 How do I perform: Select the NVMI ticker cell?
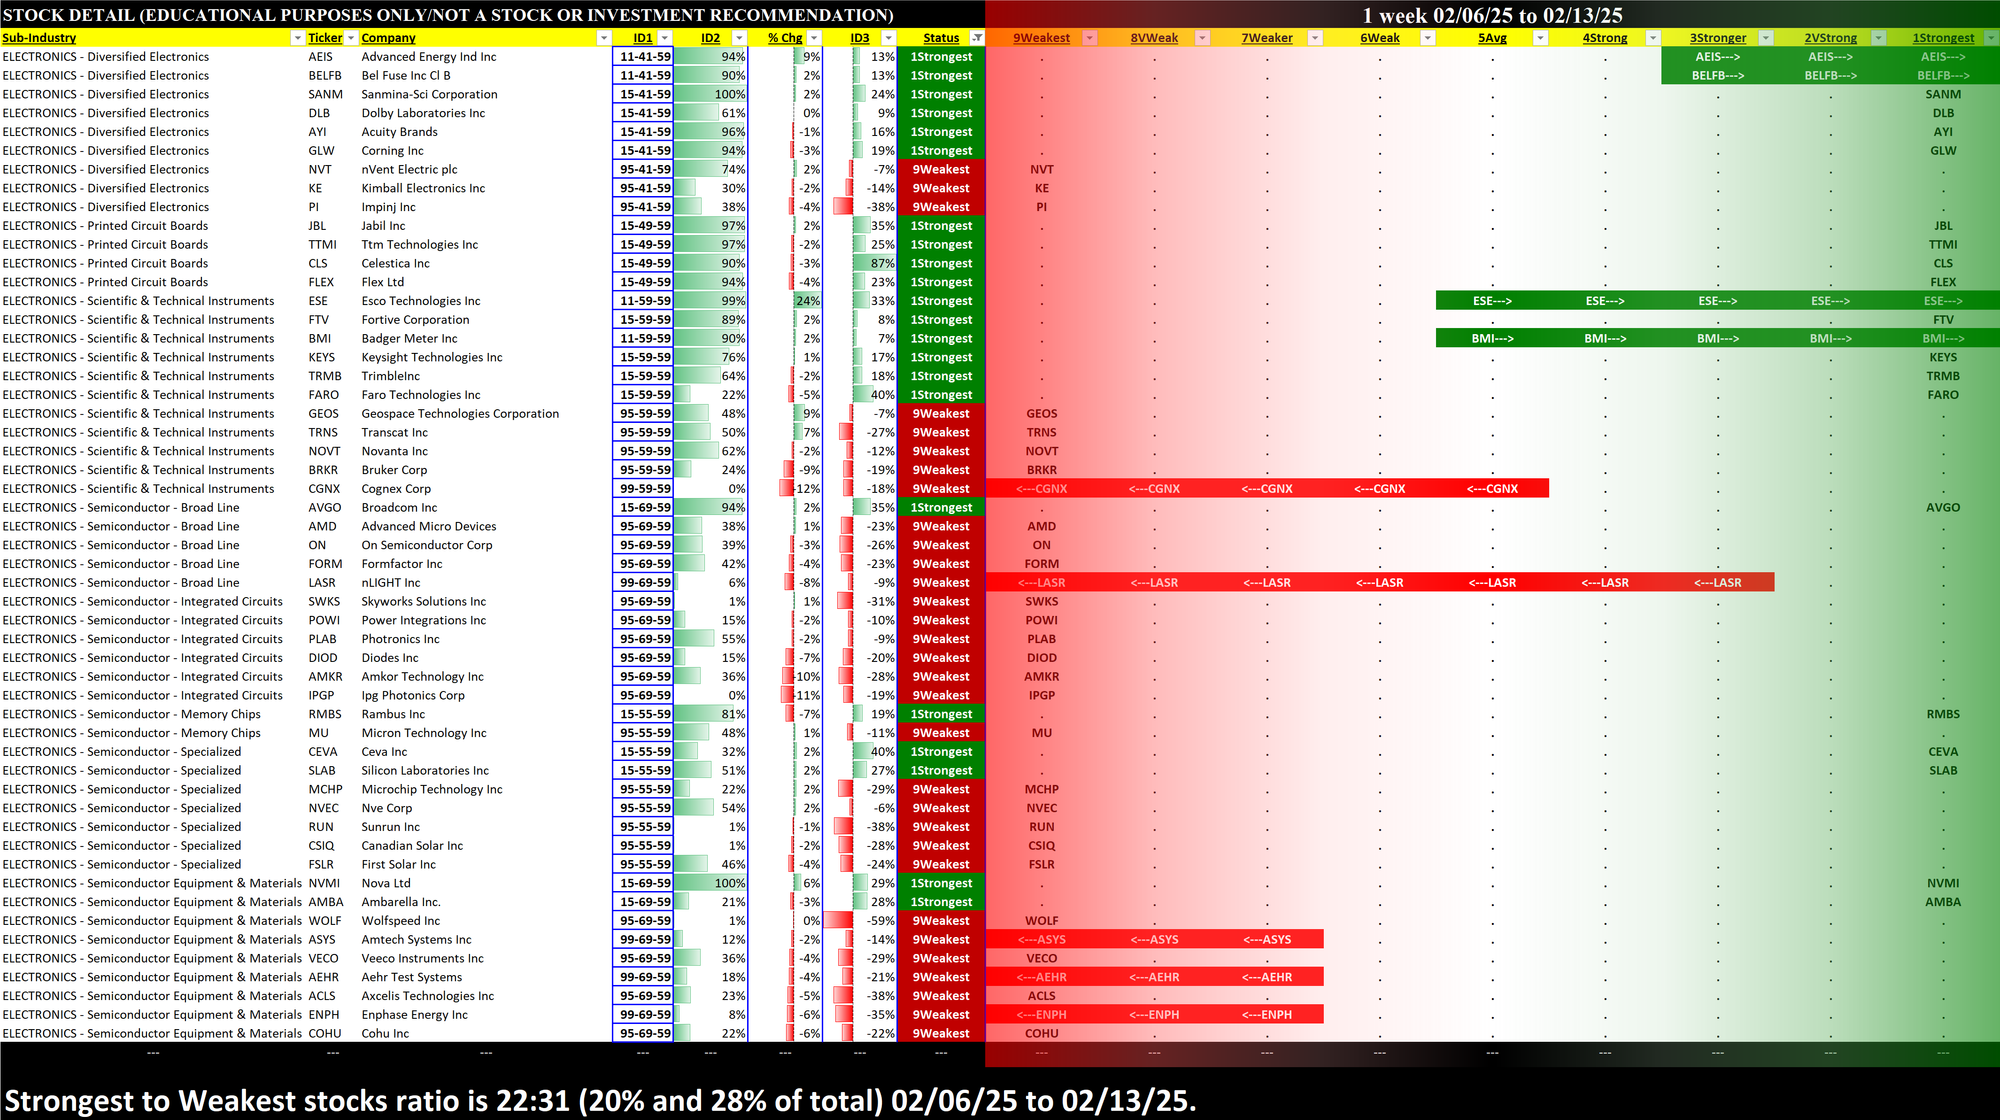coord(324,884)
